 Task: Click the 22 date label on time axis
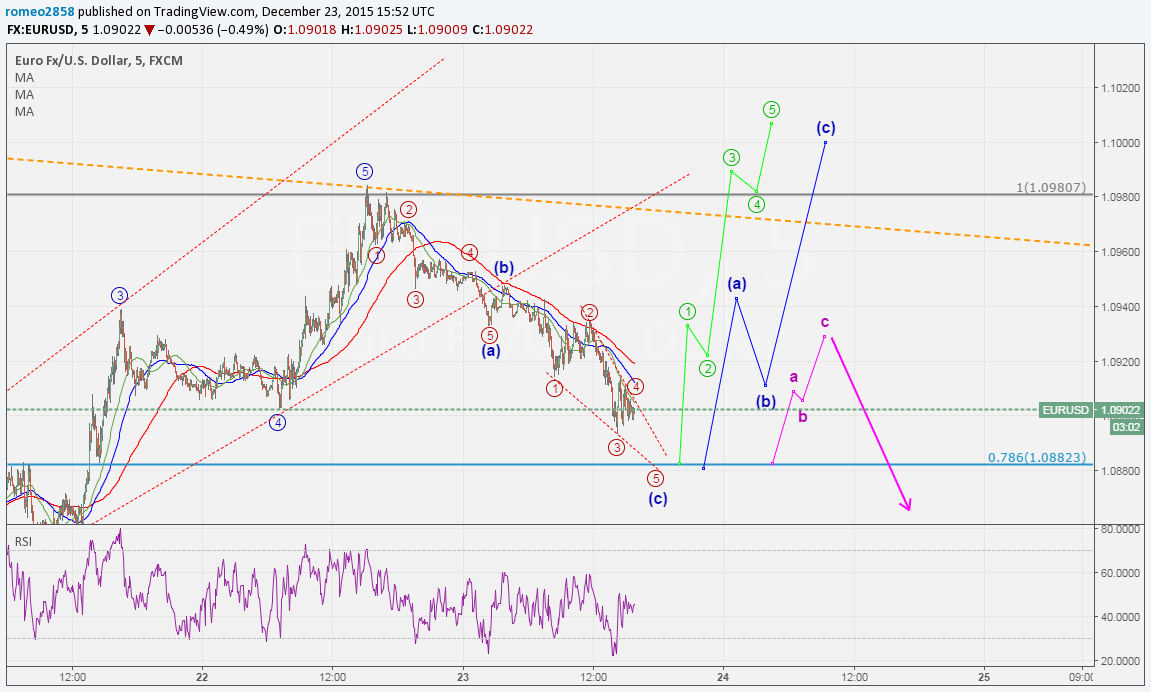click(x=203, y=677)
